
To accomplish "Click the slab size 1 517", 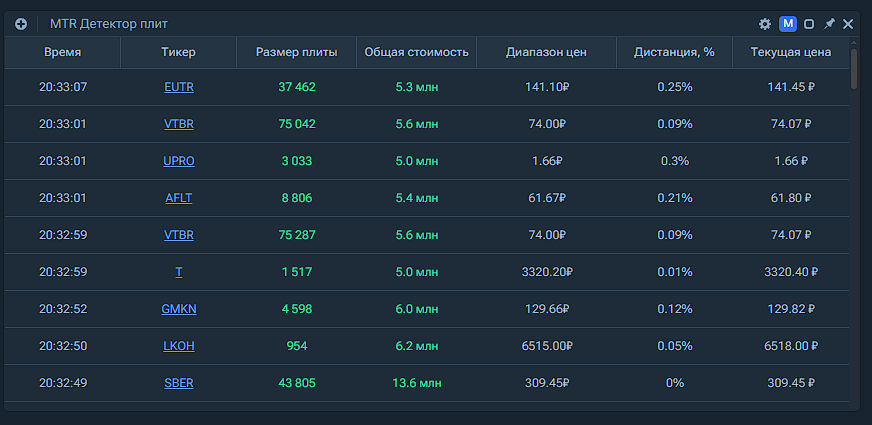I will click(x=297, y=272).
